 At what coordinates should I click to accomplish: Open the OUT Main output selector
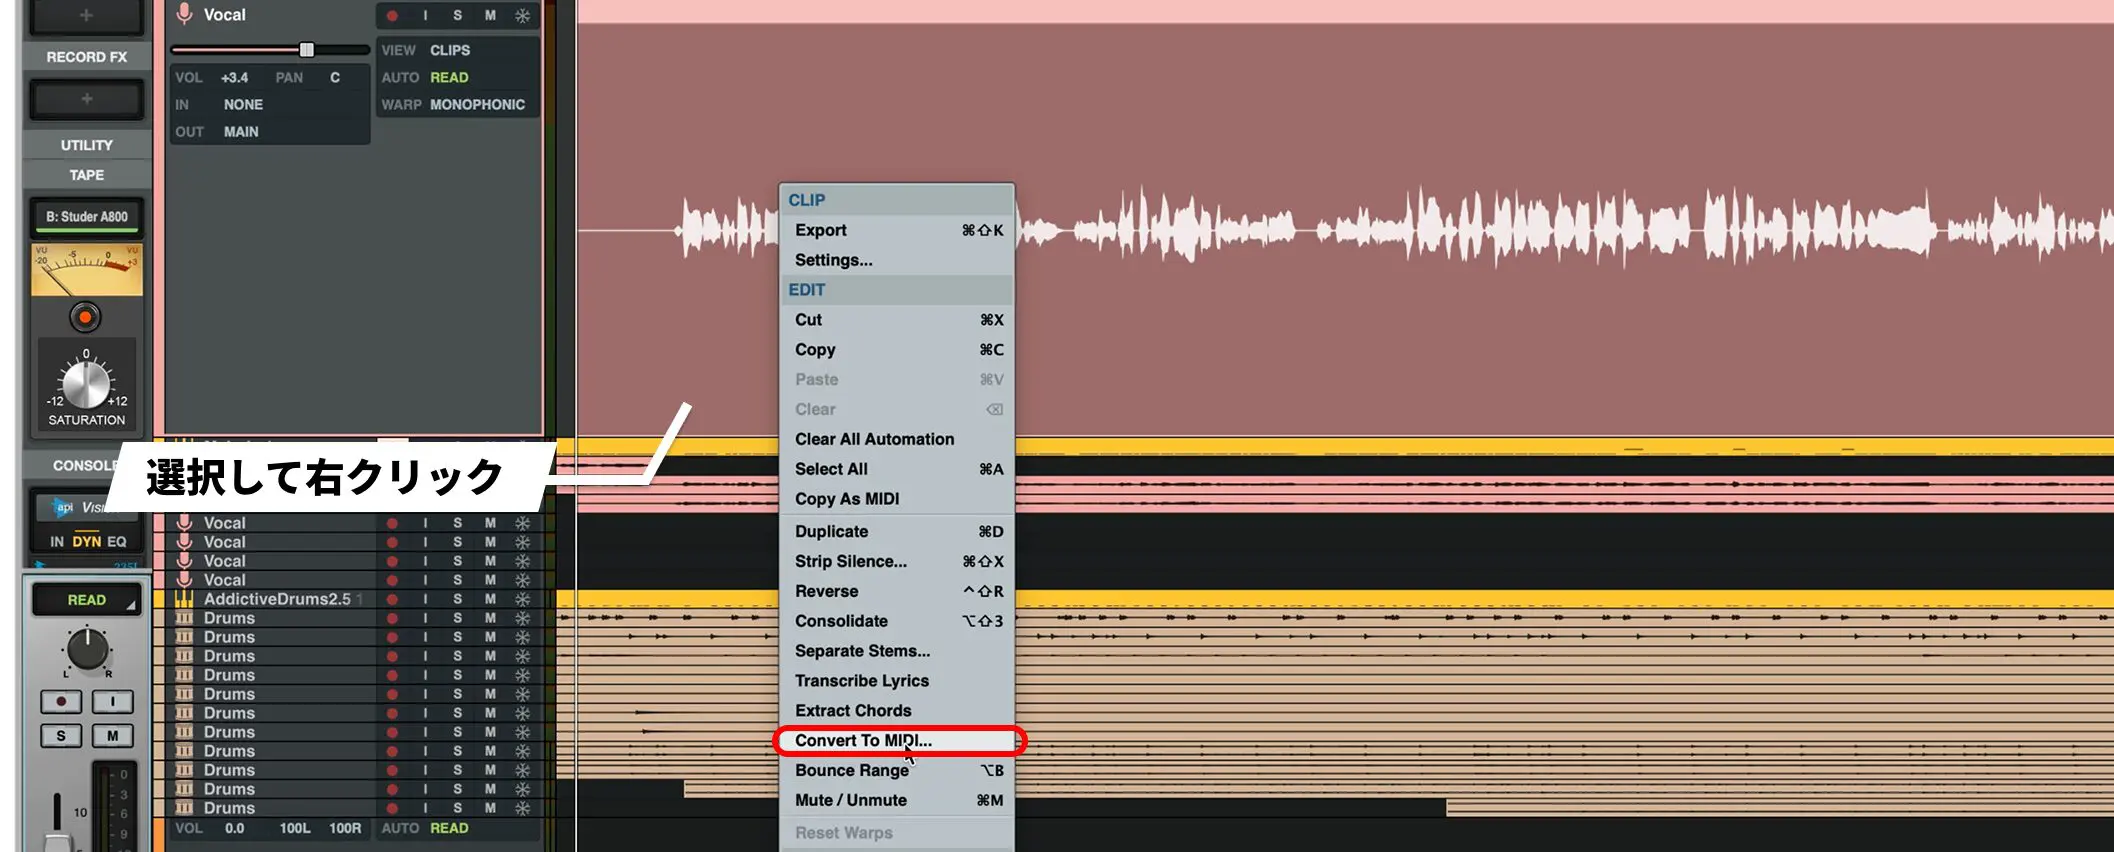point(241,132)
